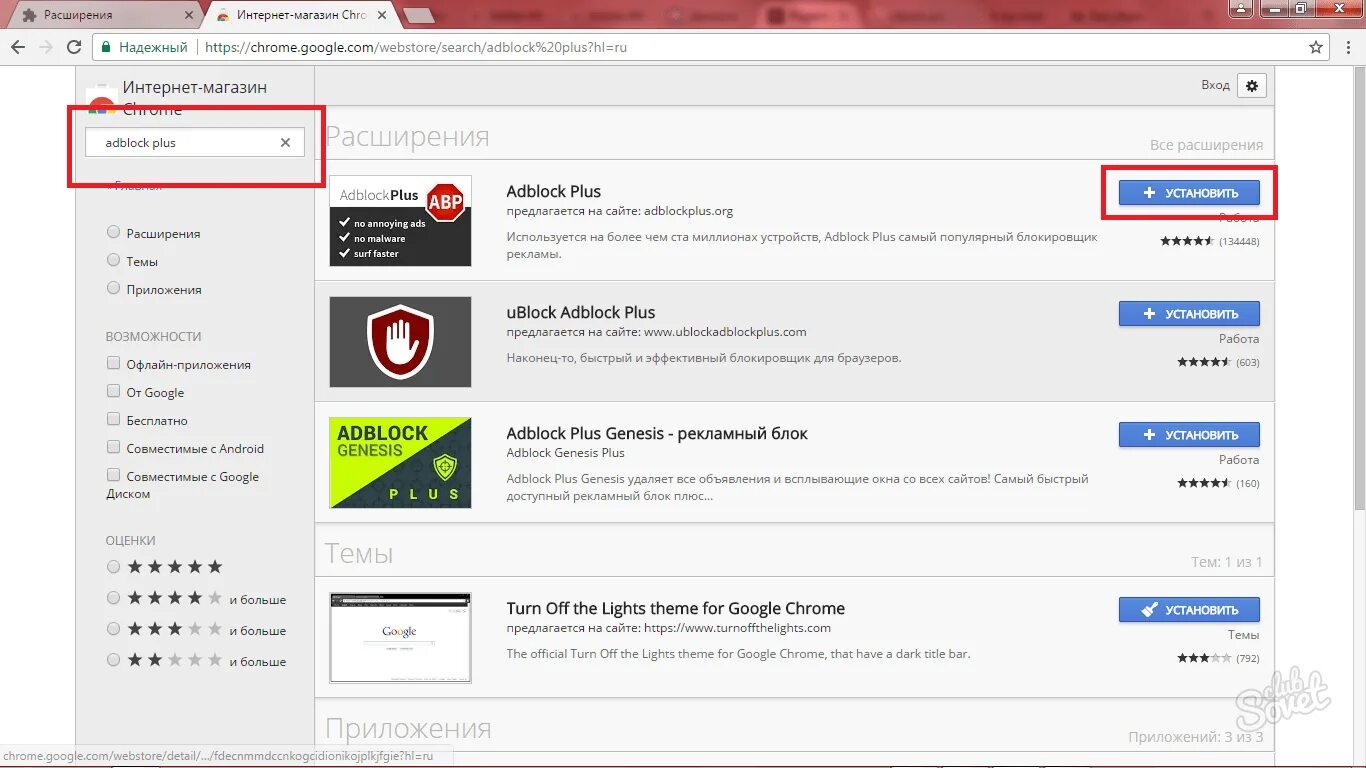Open uBlock Adblock Plus hand icon thumbnail

(x=400, y=342)
